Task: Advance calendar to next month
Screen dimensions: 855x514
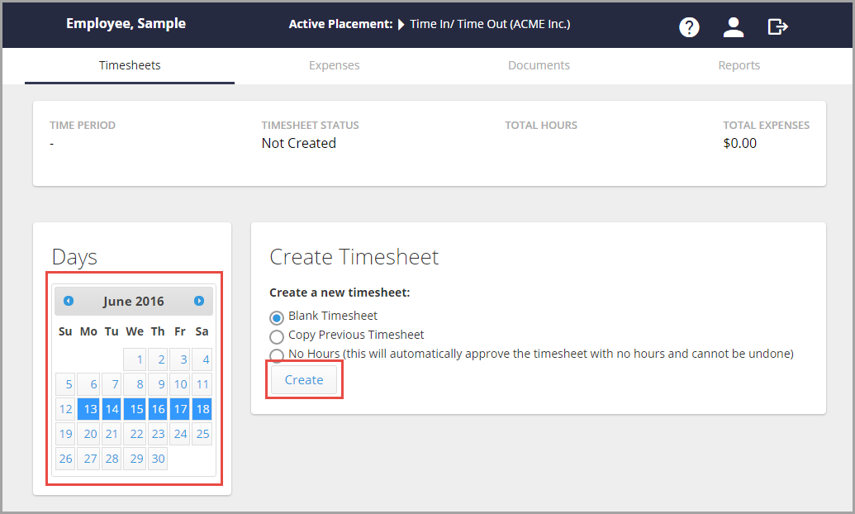Action: [199, 301]
